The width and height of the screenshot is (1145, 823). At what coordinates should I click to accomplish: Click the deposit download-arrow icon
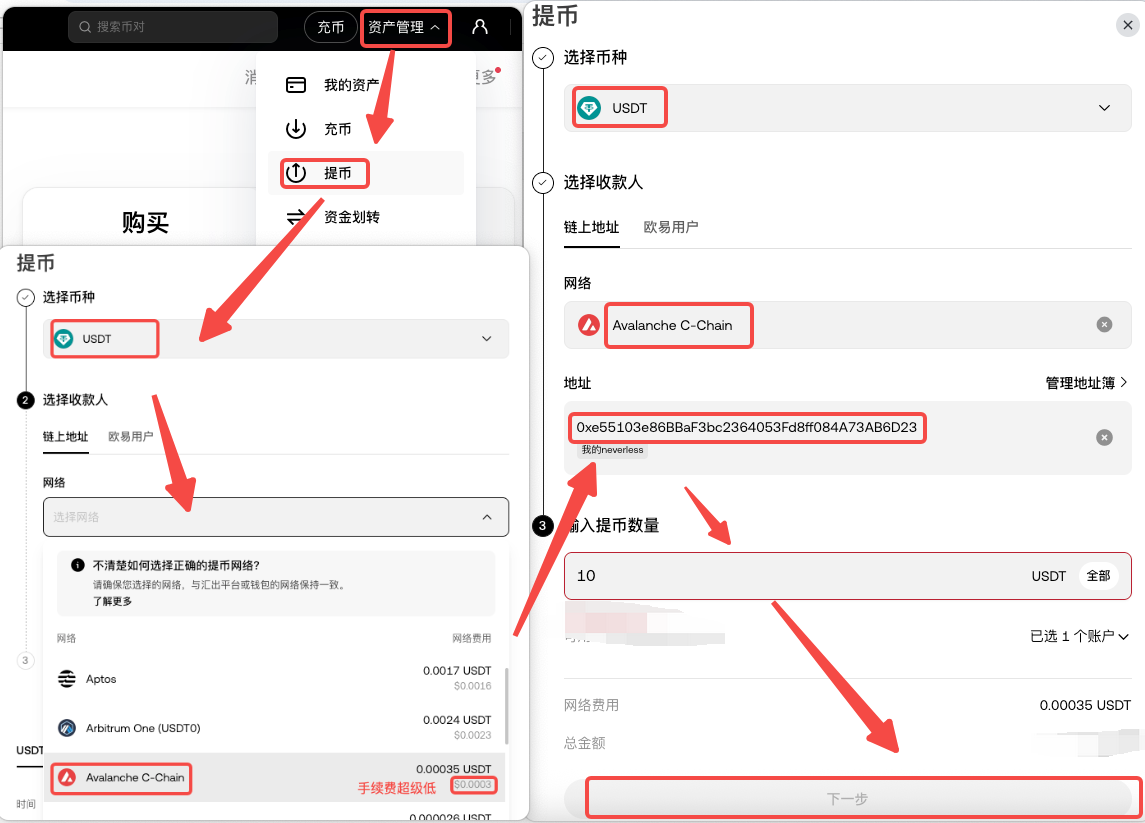tap(296, 129)
